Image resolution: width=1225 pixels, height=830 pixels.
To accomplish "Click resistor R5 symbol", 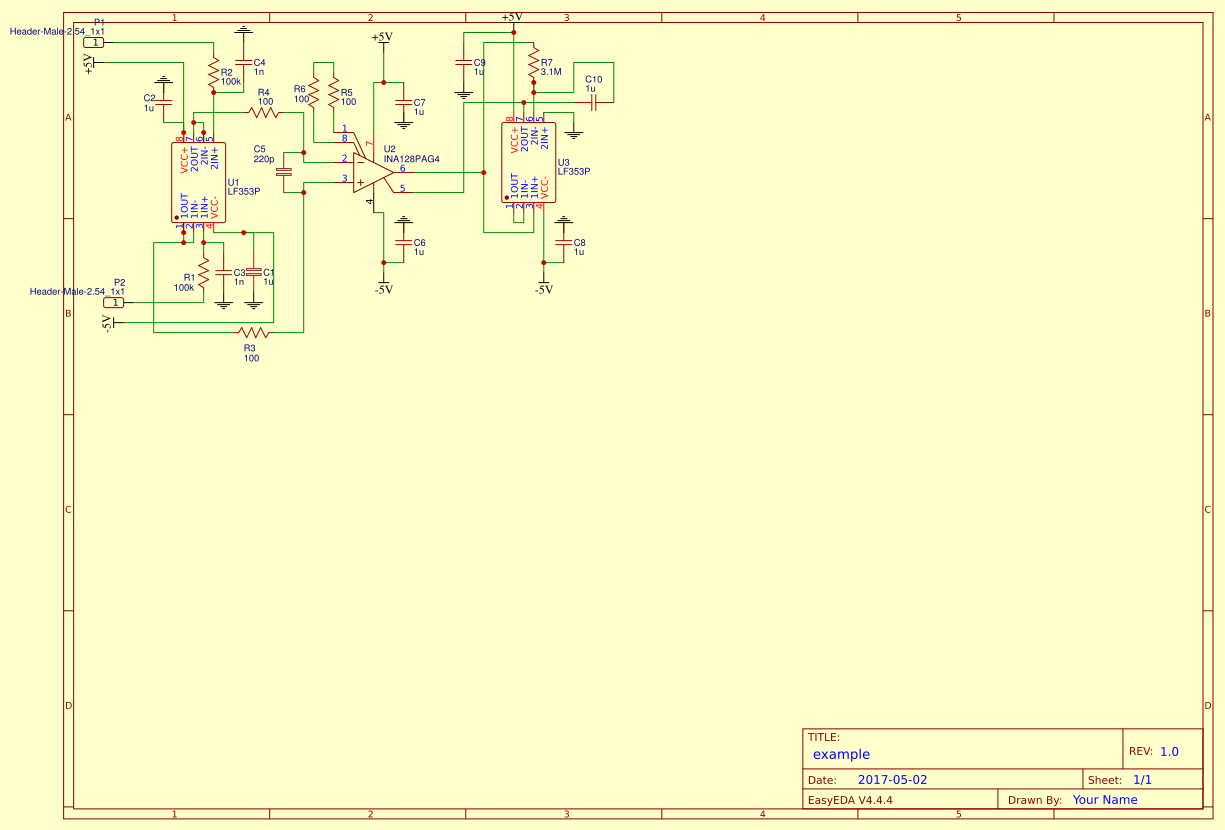I will click(x=333, y=93).
